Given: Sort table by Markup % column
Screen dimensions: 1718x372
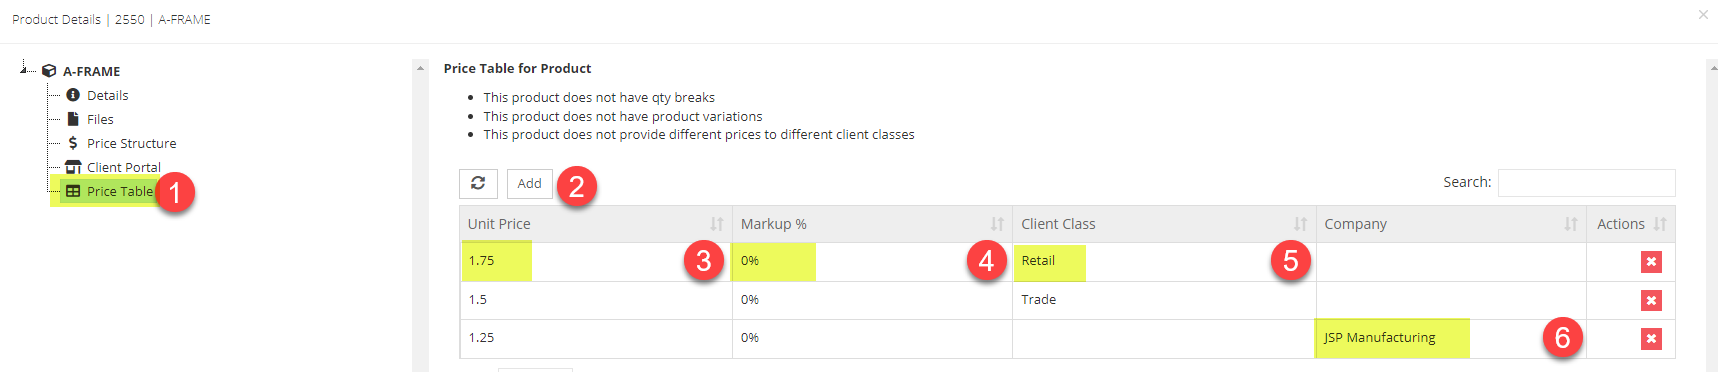Looking at the screenshot, I should click(872, 224).
